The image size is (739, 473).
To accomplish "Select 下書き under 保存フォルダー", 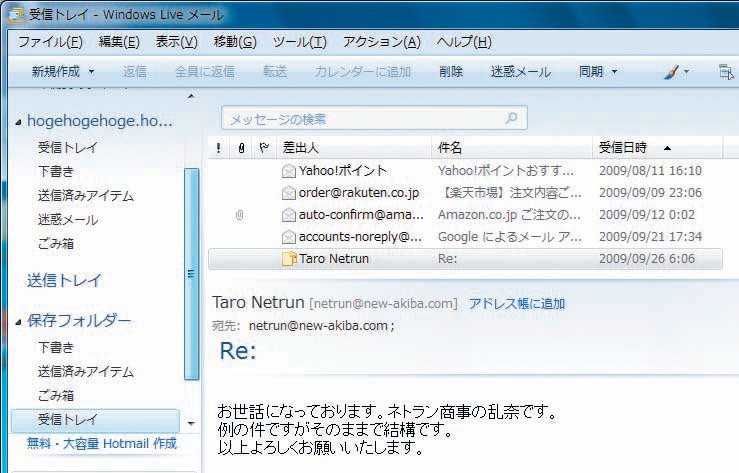I will point(56,348).
